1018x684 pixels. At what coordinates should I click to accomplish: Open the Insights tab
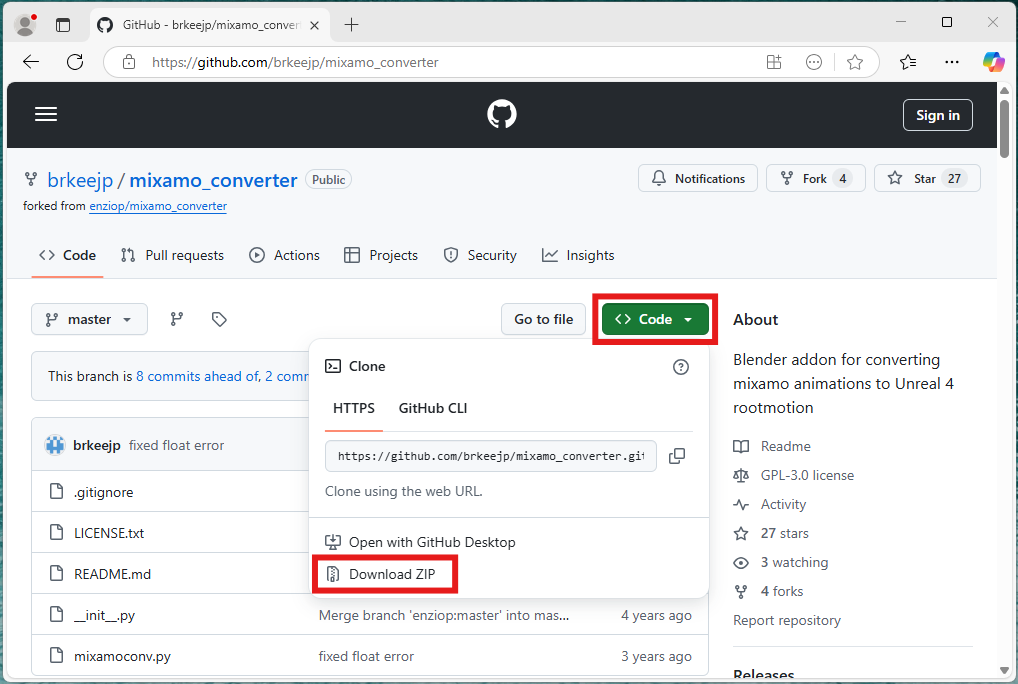578,255
